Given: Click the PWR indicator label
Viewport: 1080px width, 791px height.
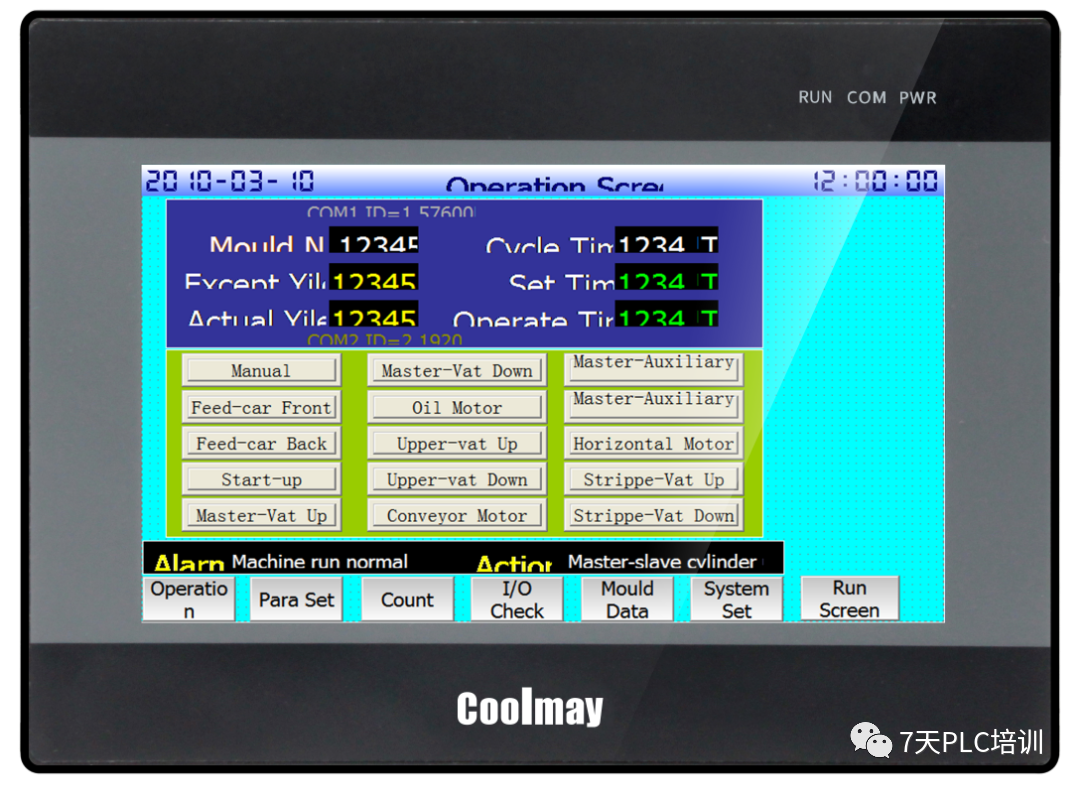Looking at the screenshot, I should tap(917, 97).
